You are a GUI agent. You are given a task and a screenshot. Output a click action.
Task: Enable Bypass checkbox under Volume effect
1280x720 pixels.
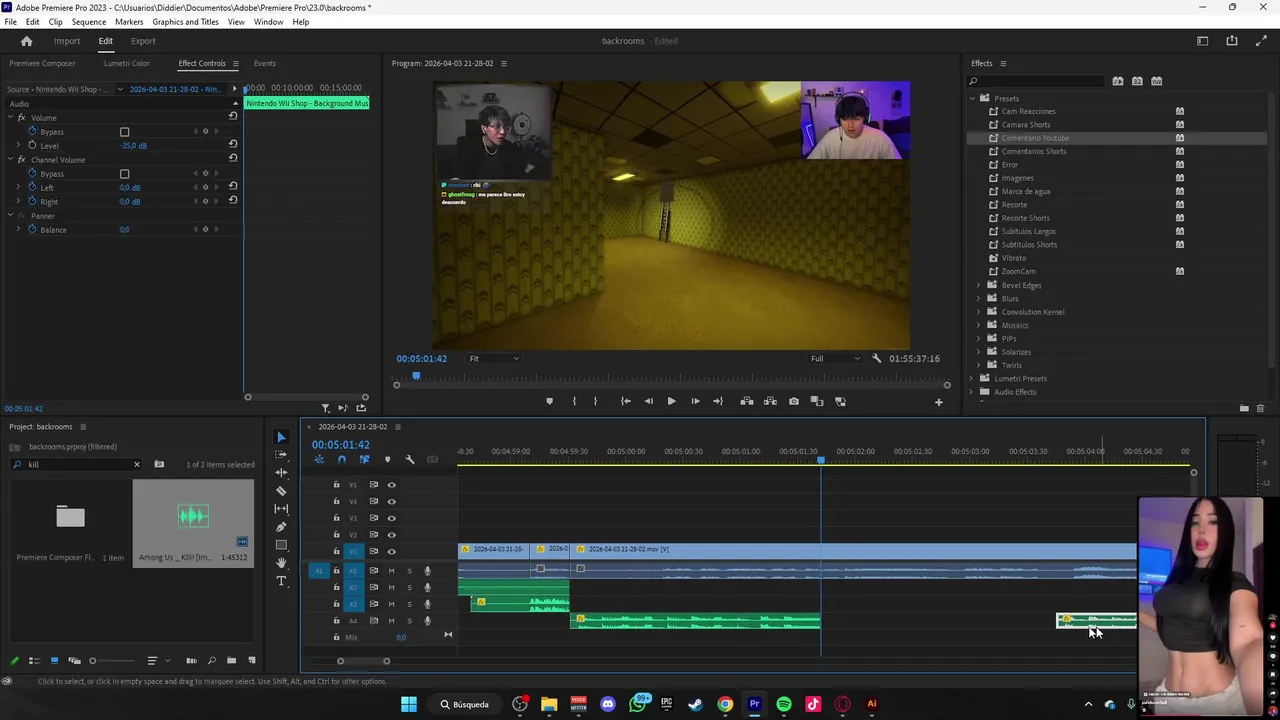click(125, 132)
